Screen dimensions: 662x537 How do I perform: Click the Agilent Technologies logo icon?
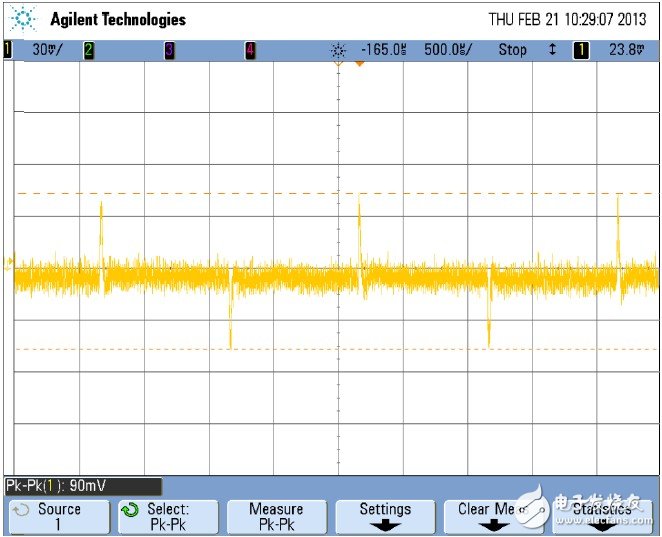(x=23, y=19)
